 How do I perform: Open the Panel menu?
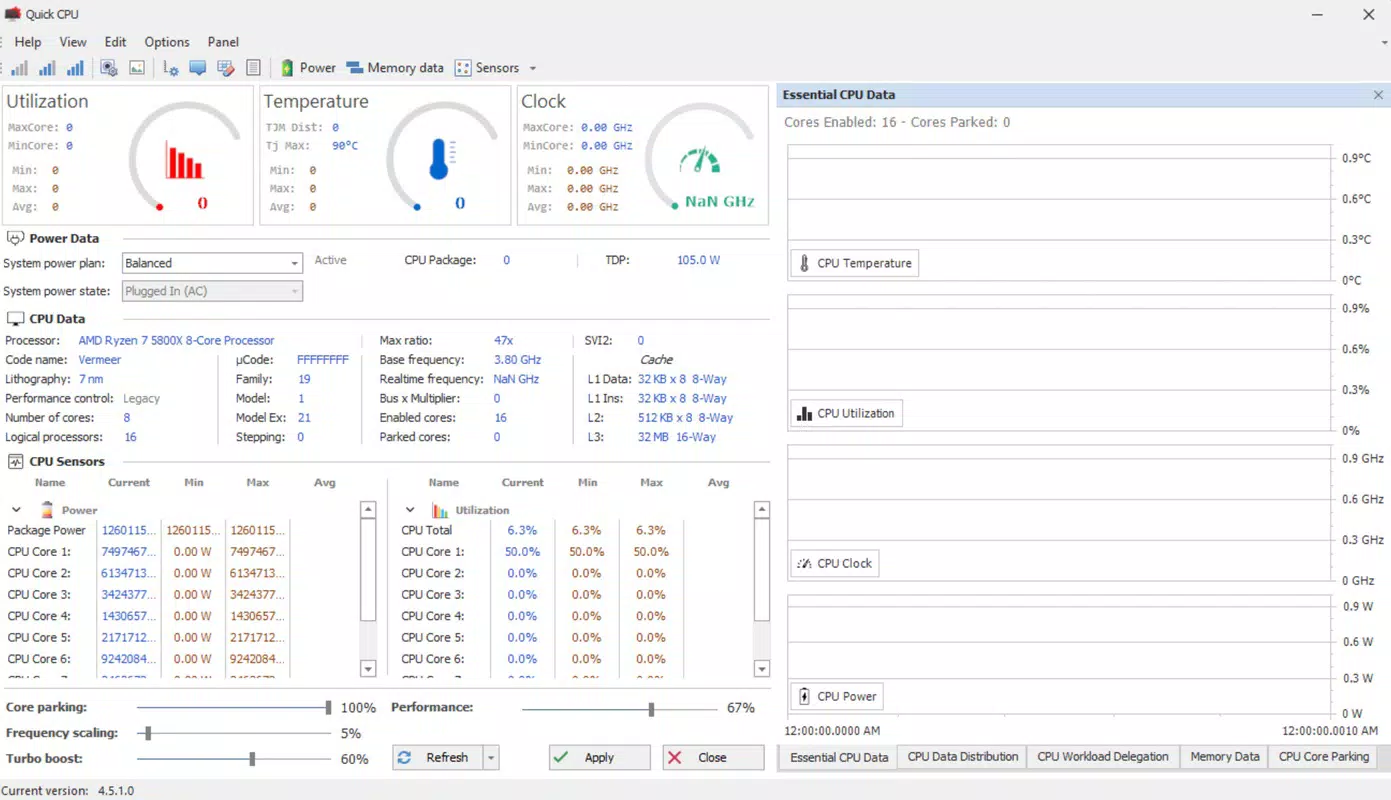pos(223,42)
